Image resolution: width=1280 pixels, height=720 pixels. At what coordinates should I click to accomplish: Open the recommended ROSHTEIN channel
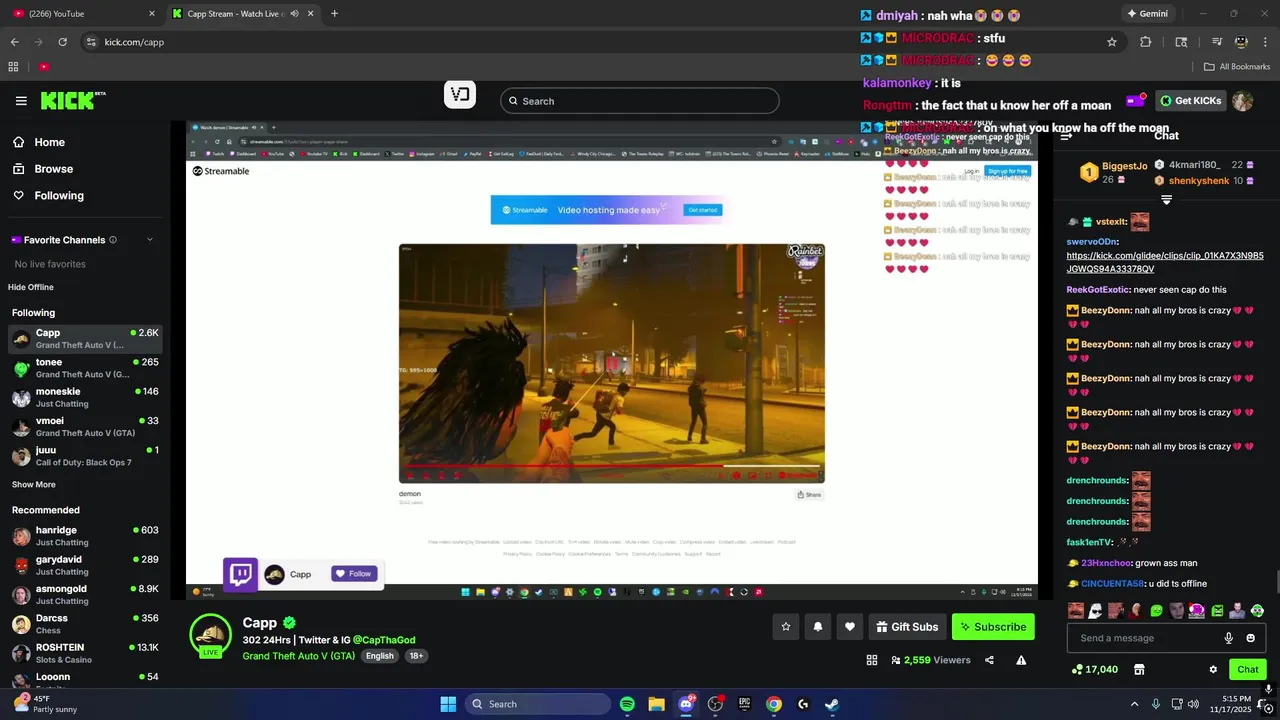click(x=85, y=653)
